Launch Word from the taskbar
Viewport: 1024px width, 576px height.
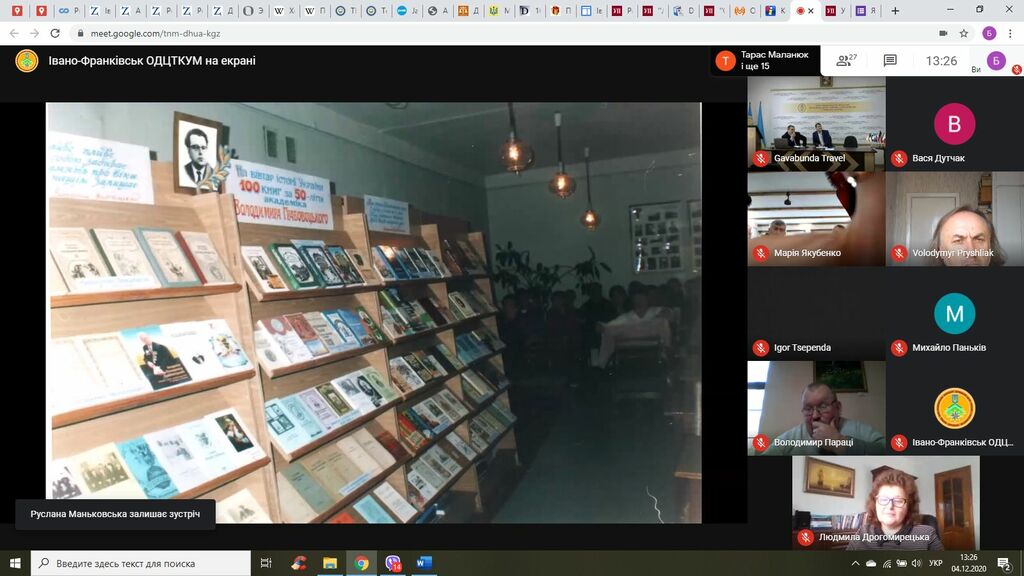(423, 563)
